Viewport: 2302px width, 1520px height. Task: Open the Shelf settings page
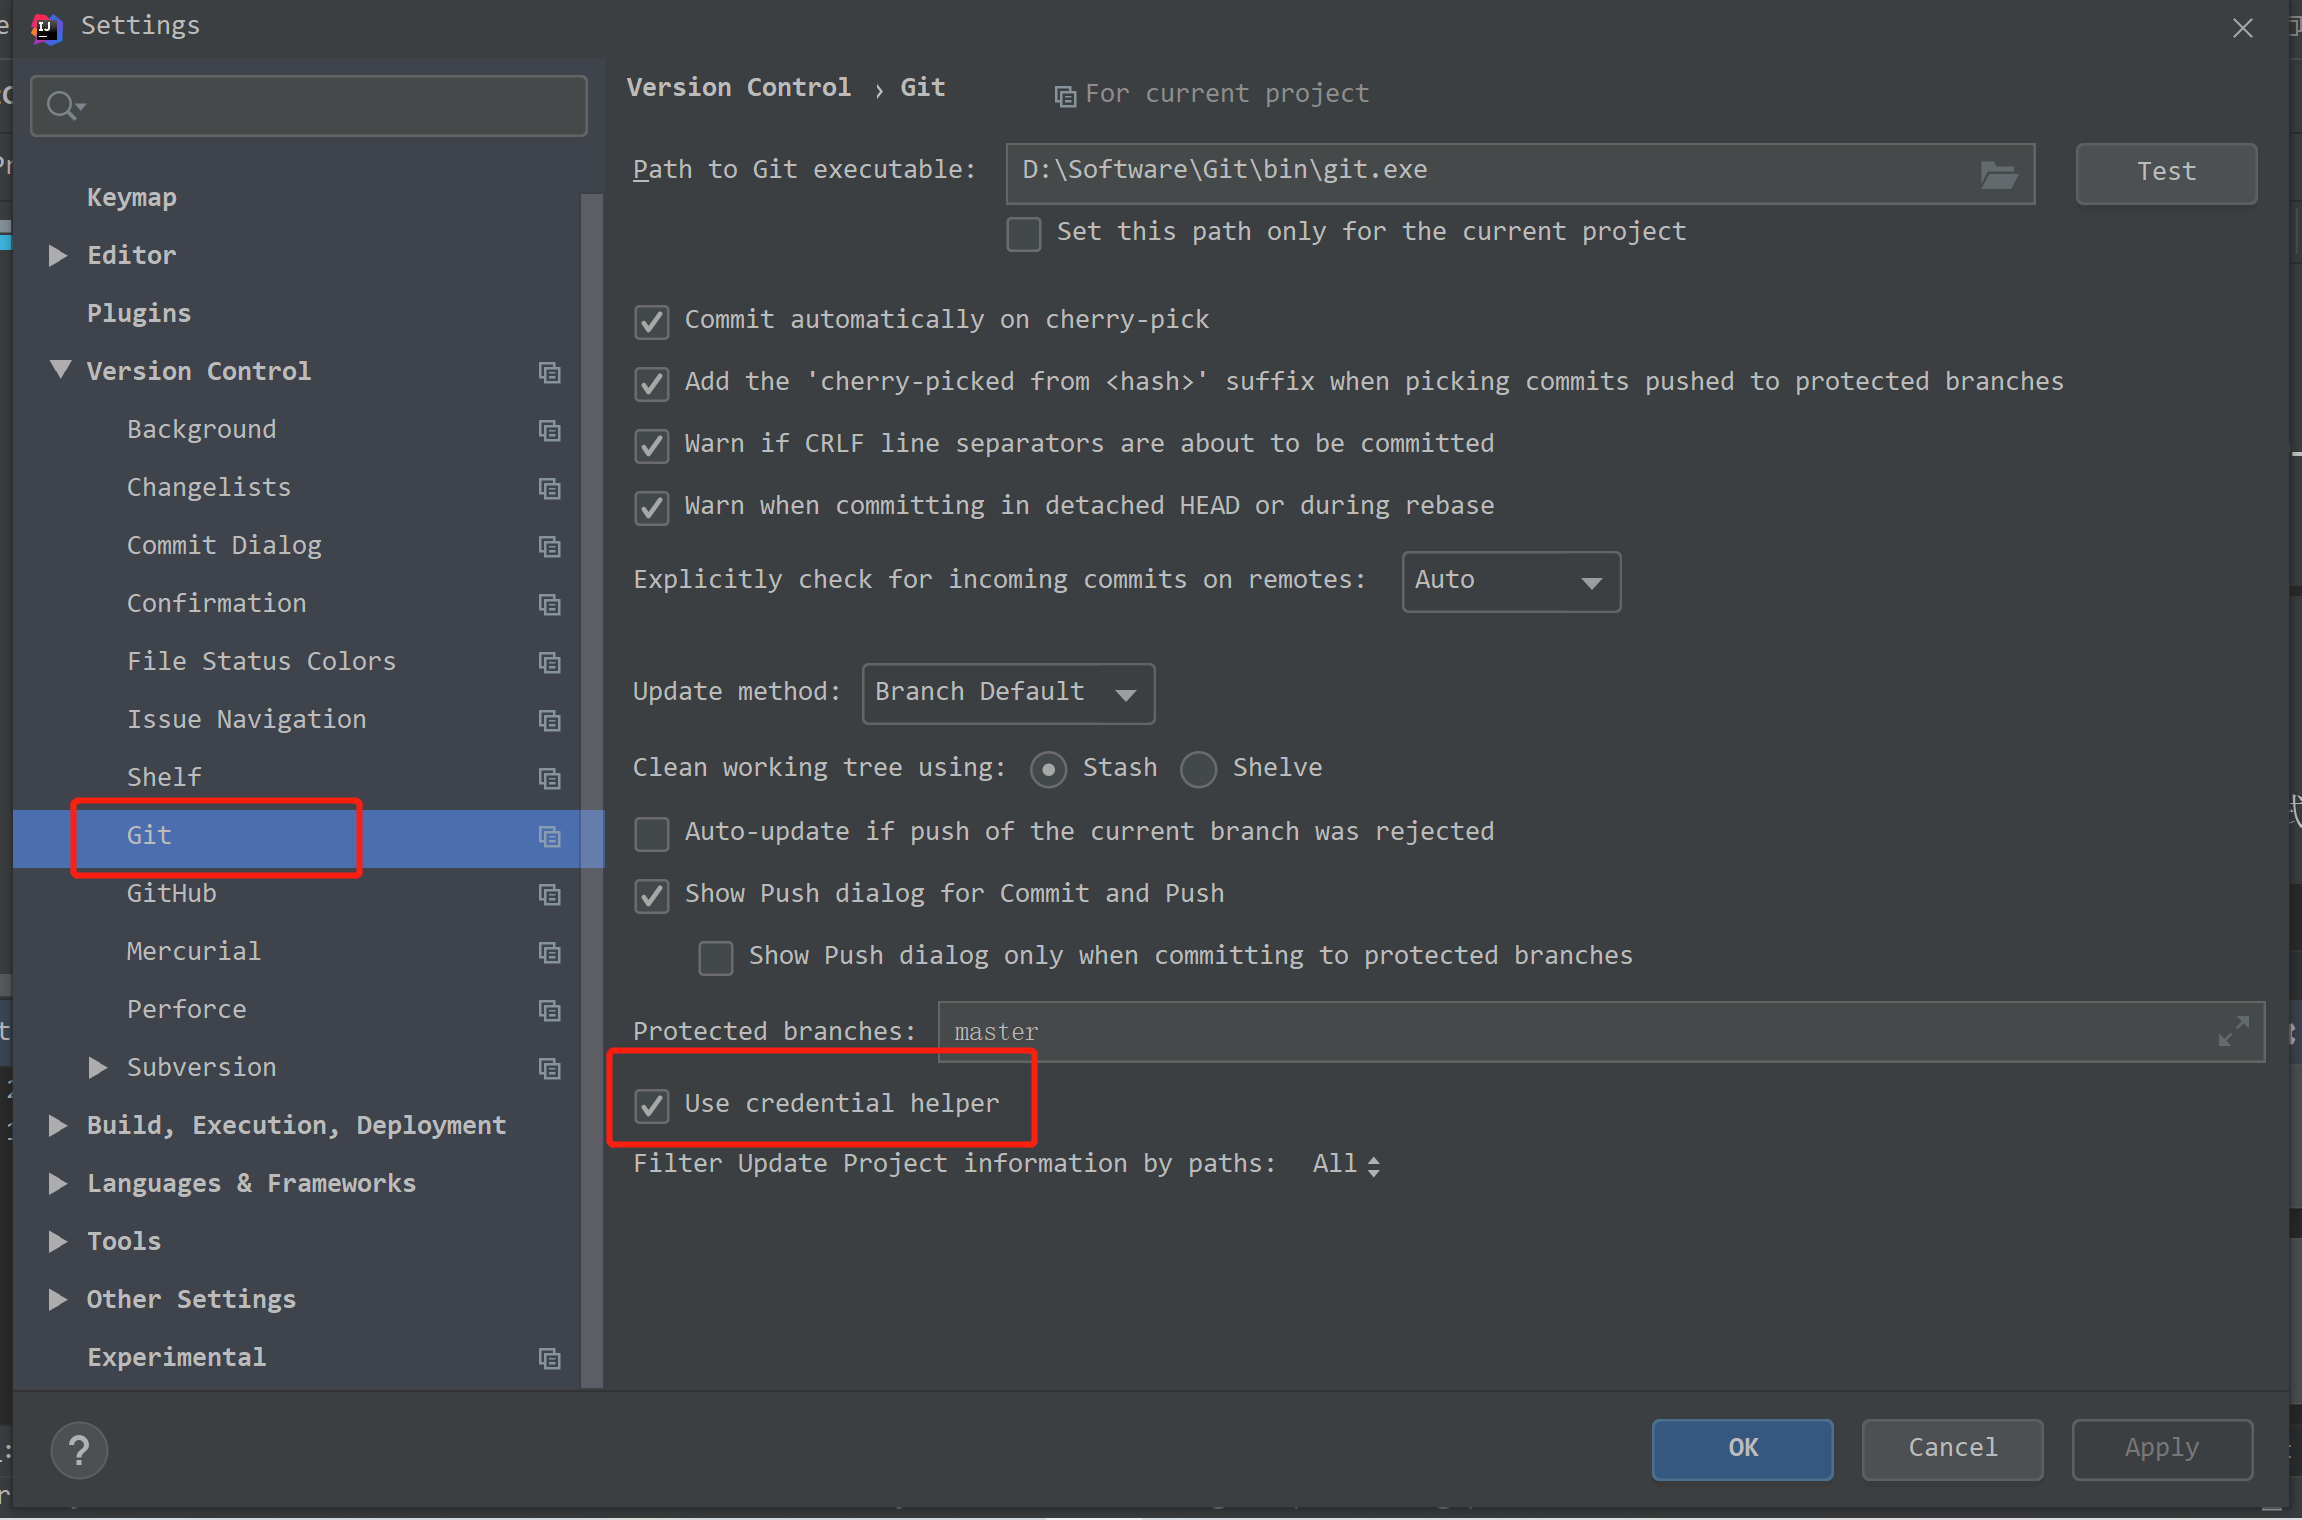[x=164, y=778]
